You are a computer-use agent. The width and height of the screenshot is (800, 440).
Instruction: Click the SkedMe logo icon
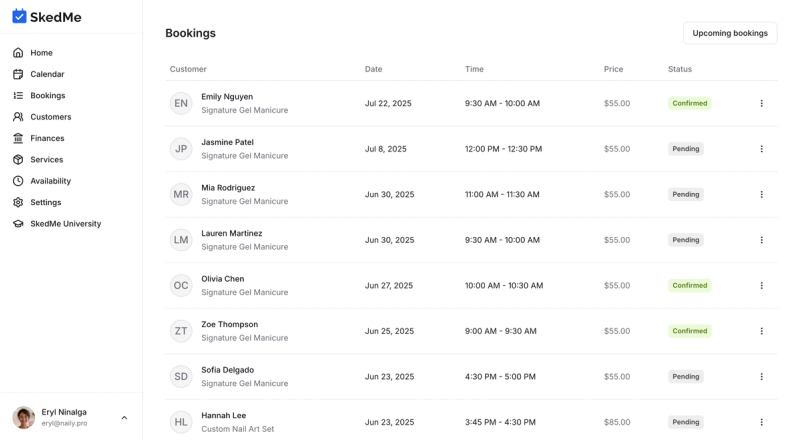19,16
